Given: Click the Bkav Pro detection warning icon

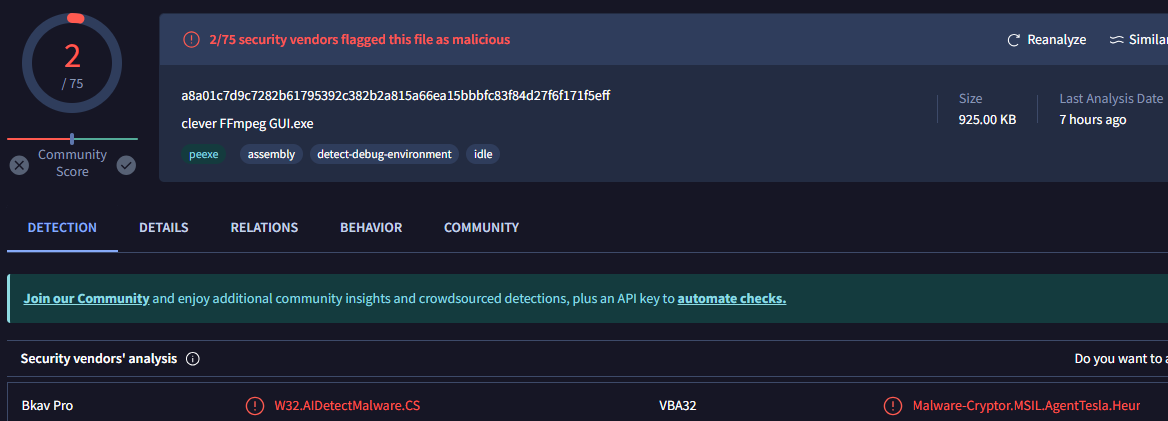Looking at the screenshot, I should click(x=255, y=406).
